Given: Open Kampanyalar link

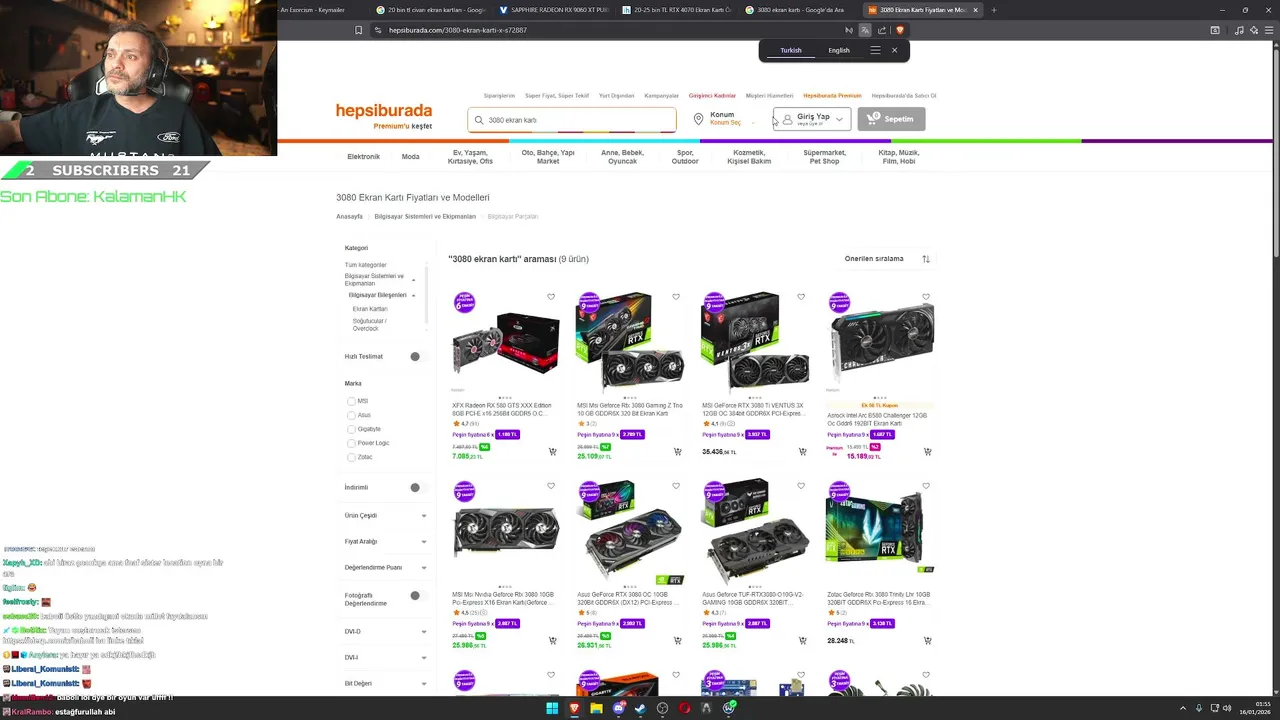Looking at the screenshot, I should coord(661,96).
